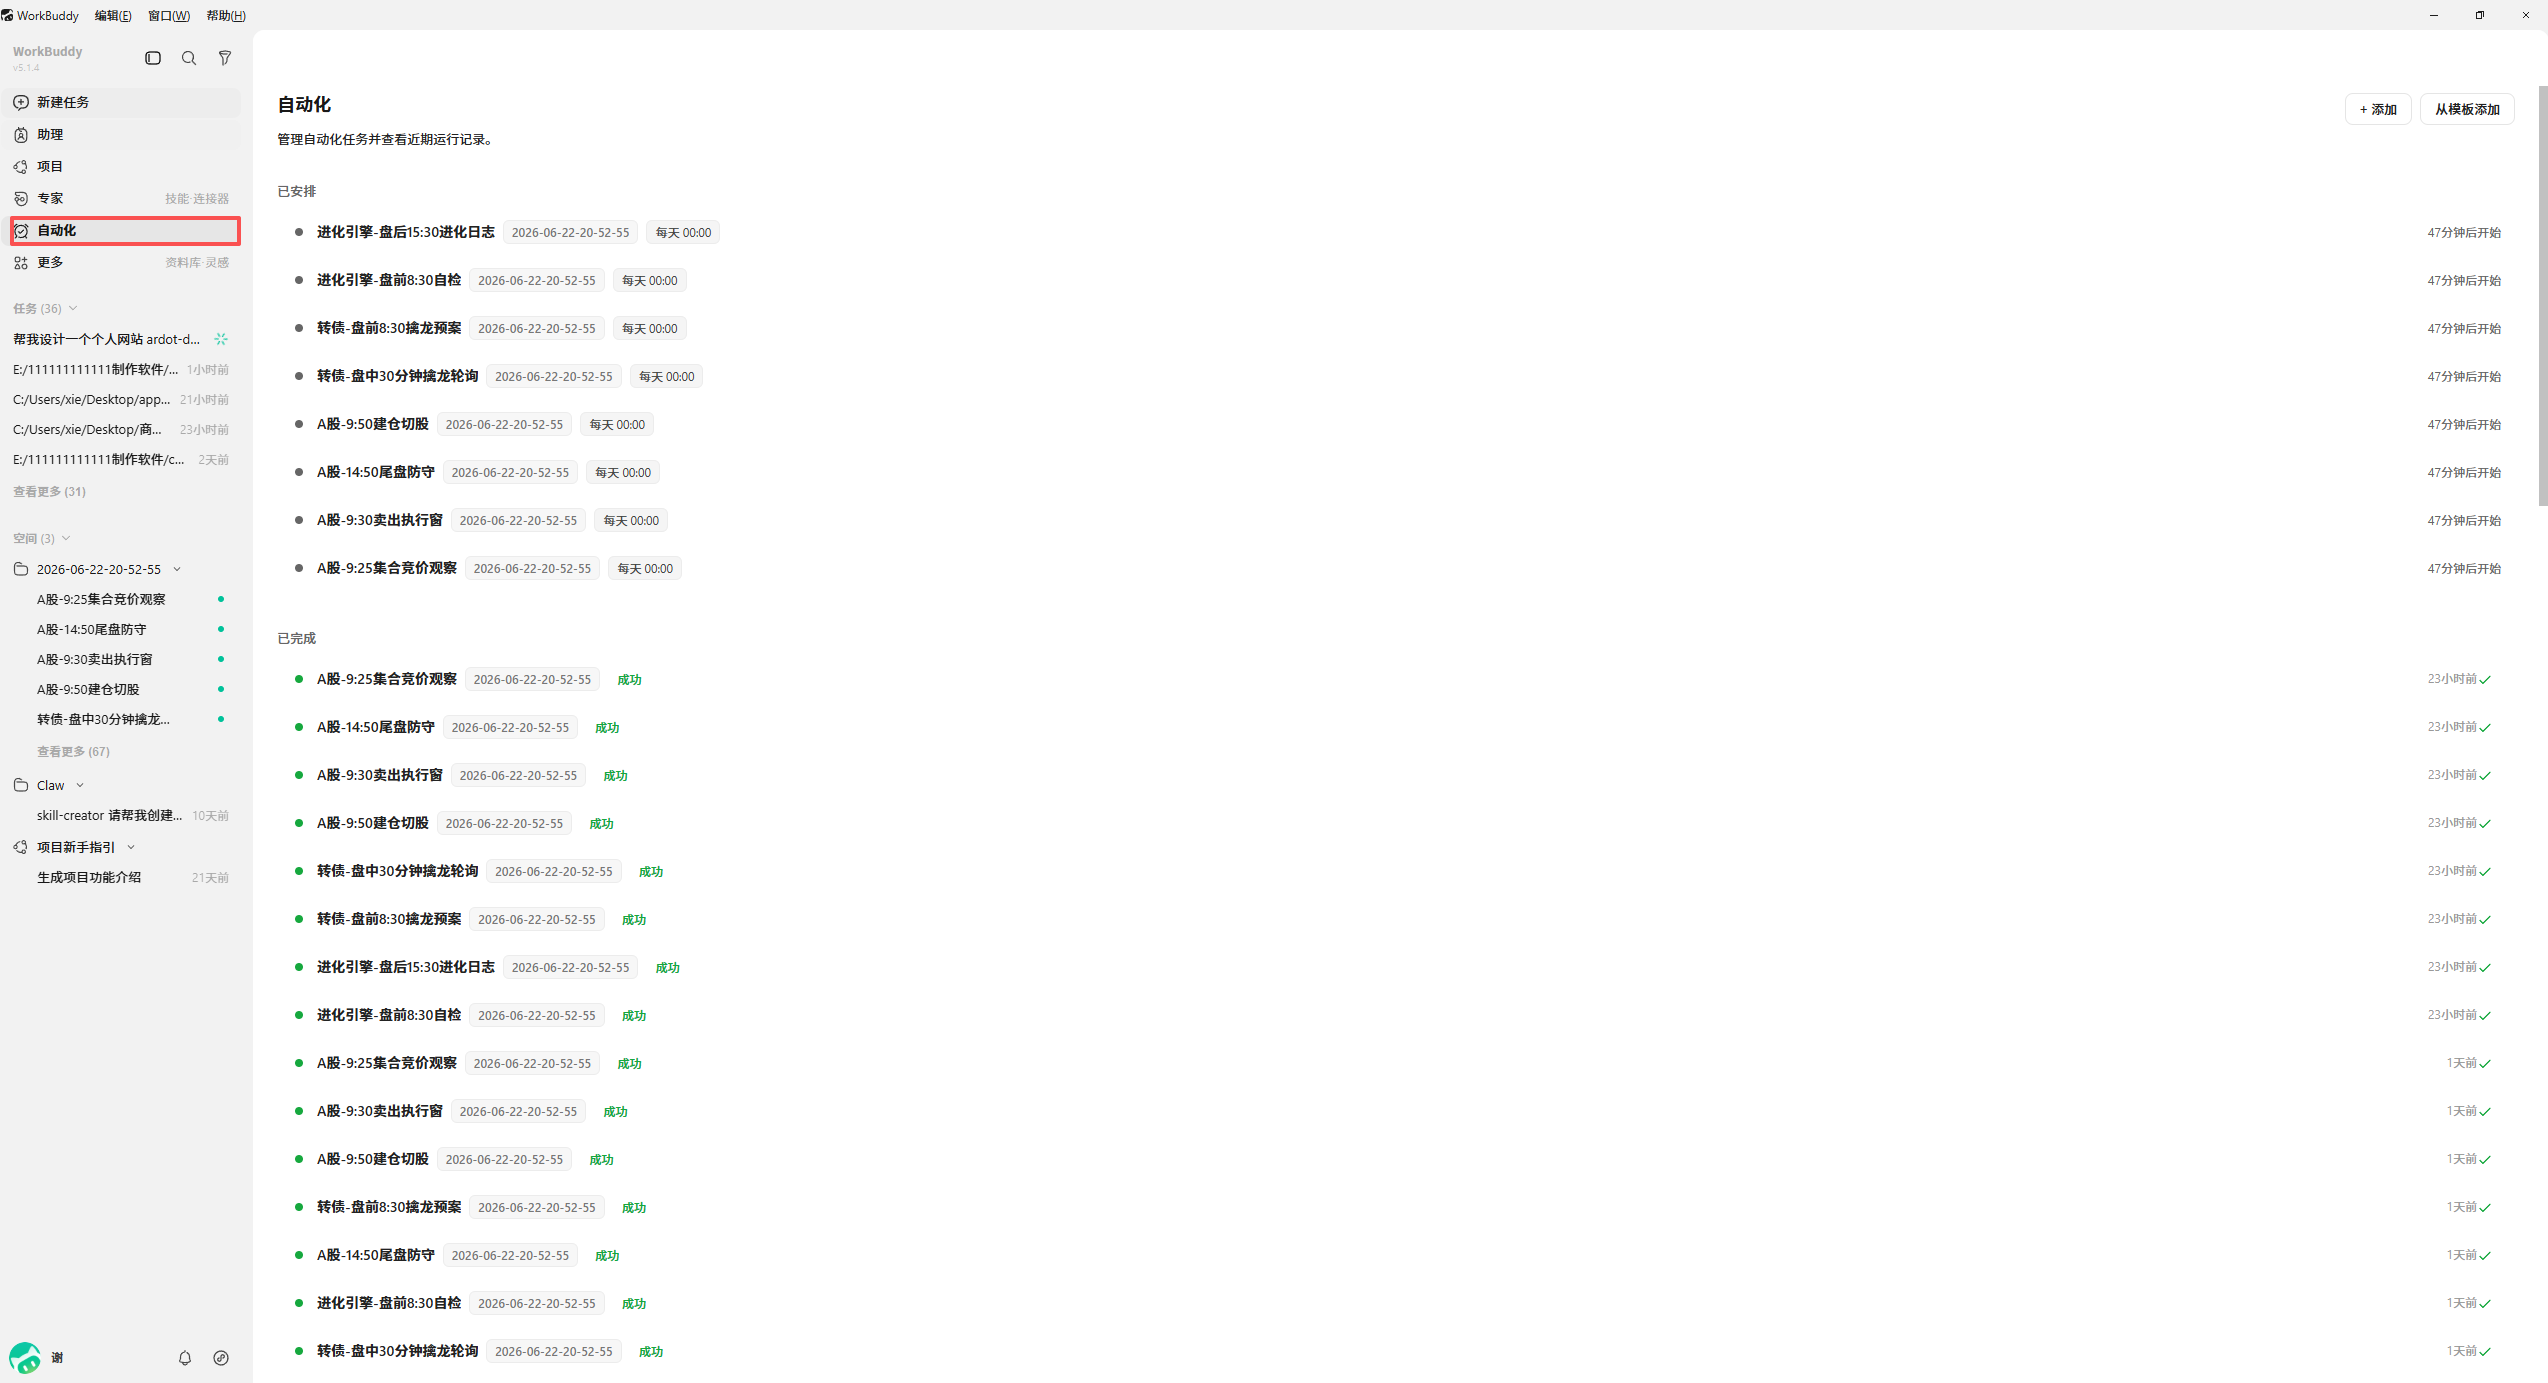Open the search icon in sidebar header

coord(189,58)
